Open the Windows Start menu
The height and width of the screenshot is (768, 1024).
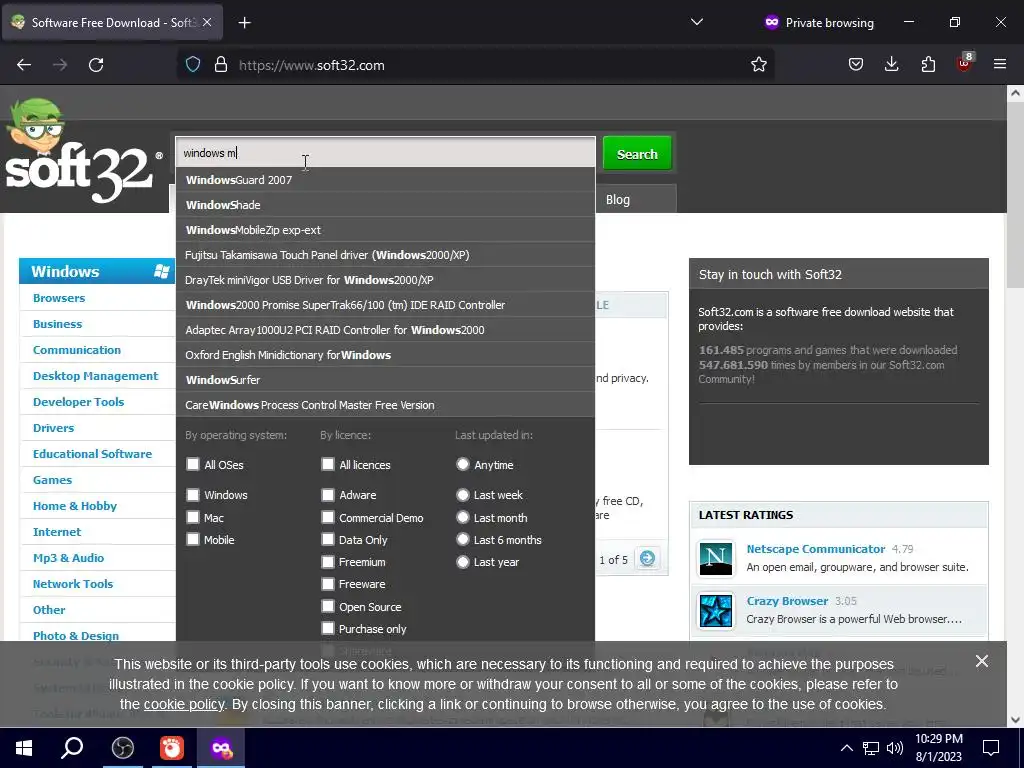click(x=24, y=748)
